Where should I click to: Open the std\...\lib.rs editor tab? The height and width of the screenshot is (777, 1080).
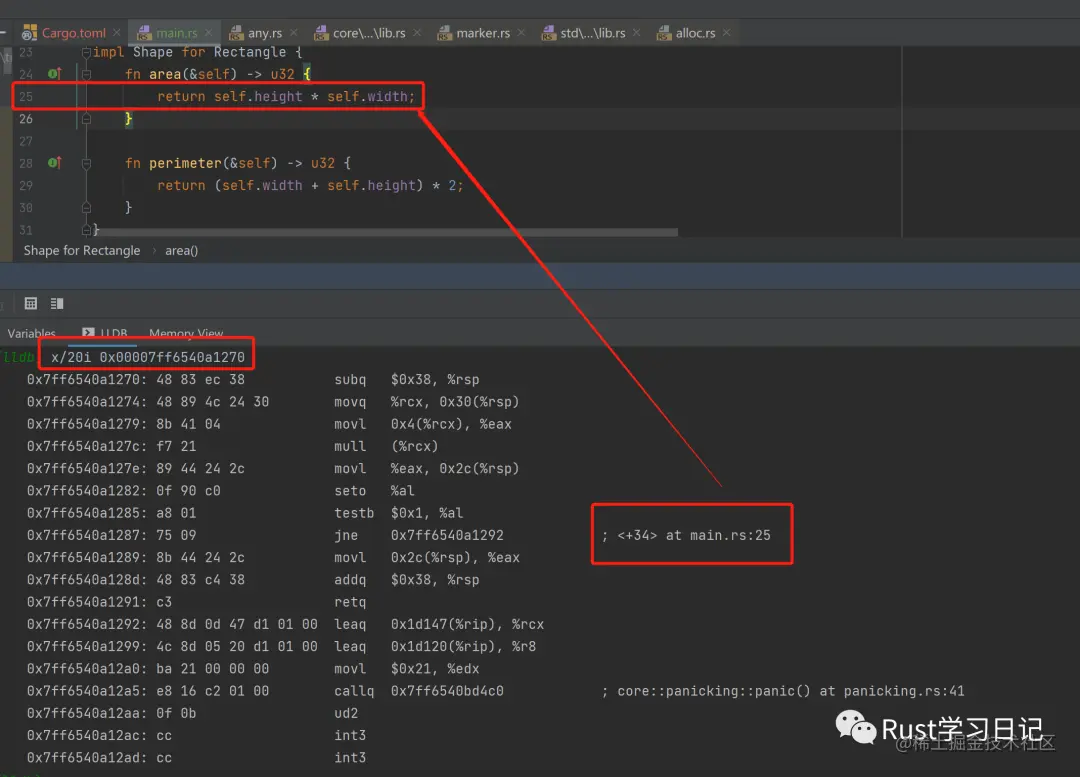coord(593,33)
